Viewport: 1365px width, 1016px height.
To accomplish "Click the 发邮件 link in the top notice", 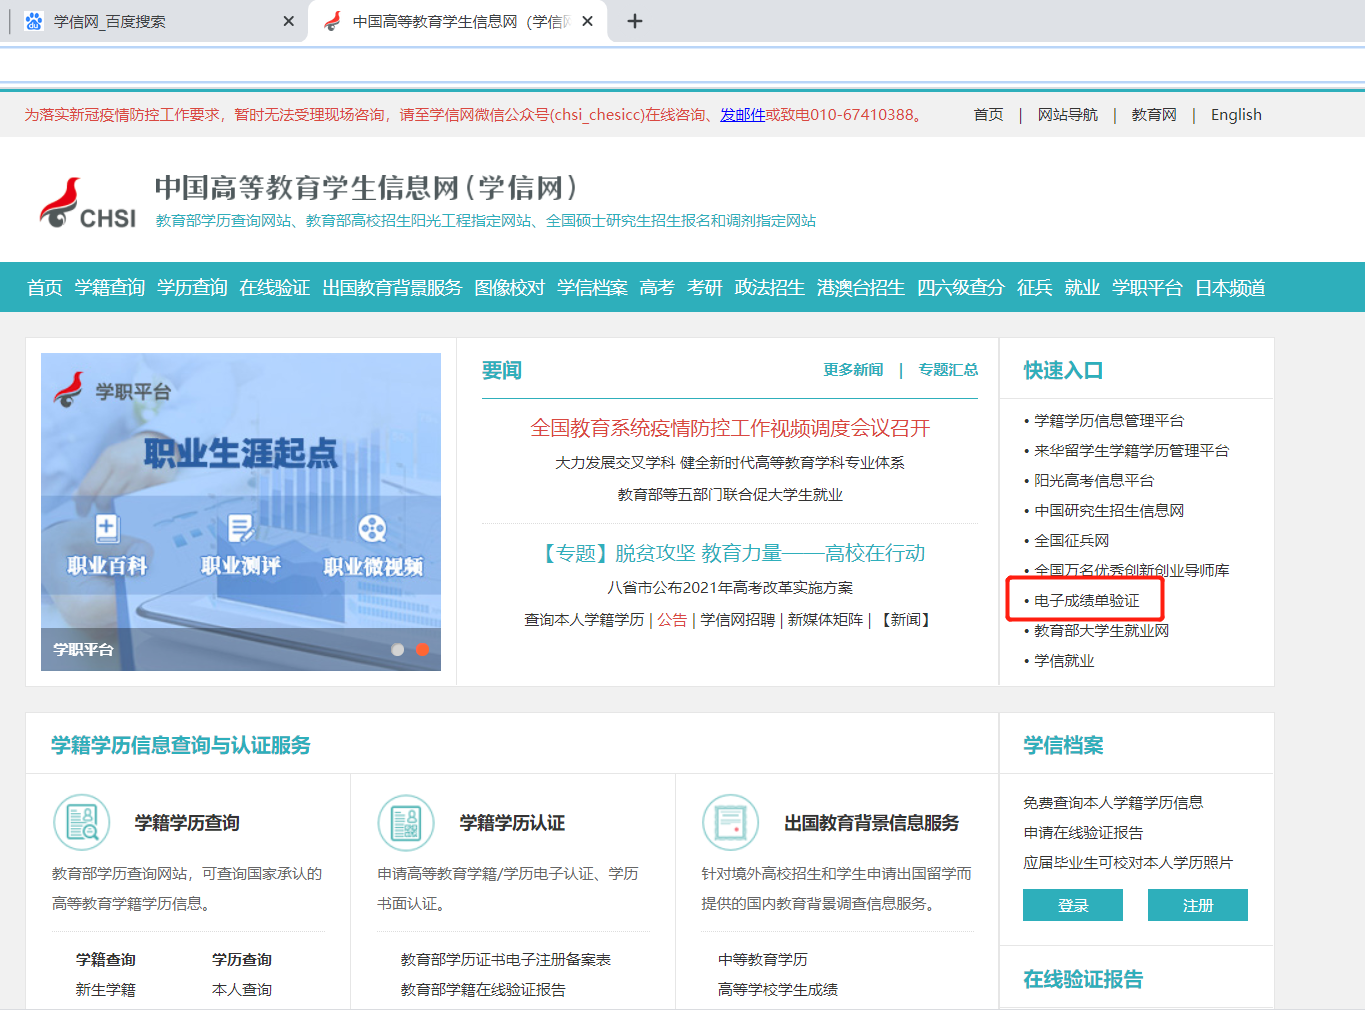I will pos(743,115).
